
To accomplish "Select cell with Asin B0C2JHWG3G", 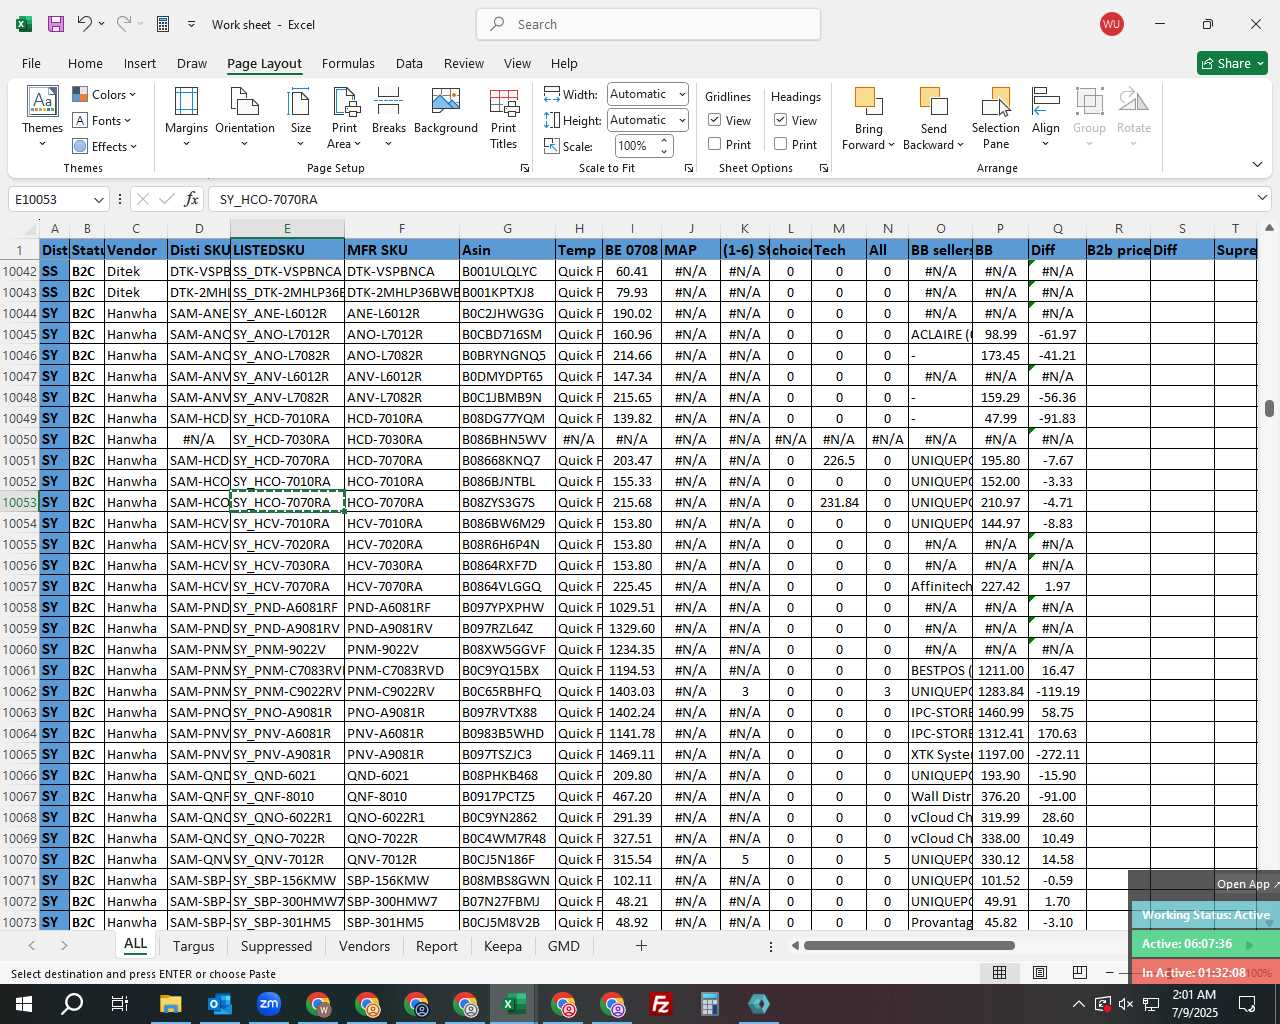I will click(x=507, y=313).
